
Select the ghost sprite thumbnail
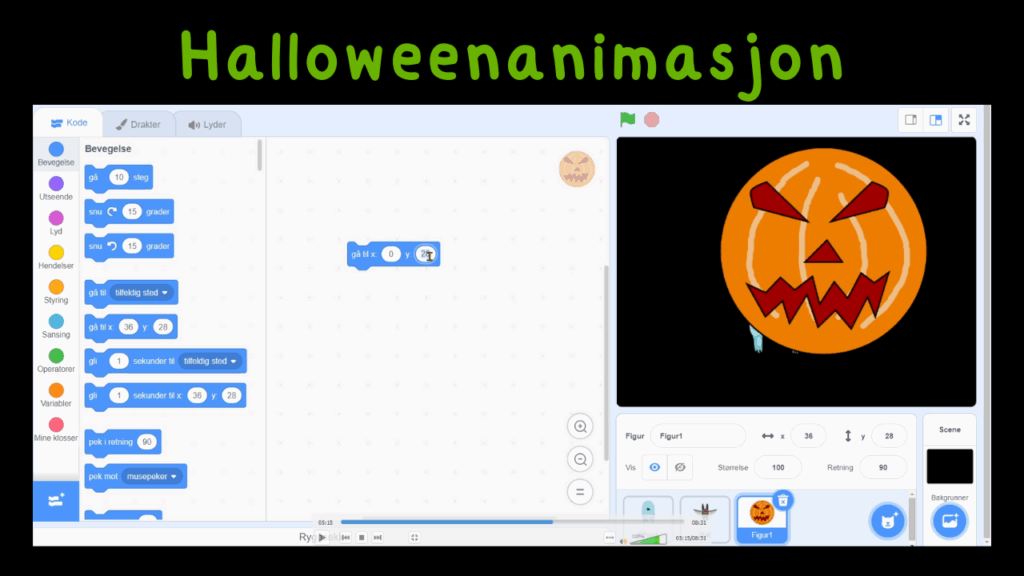[x=648, y=519]
